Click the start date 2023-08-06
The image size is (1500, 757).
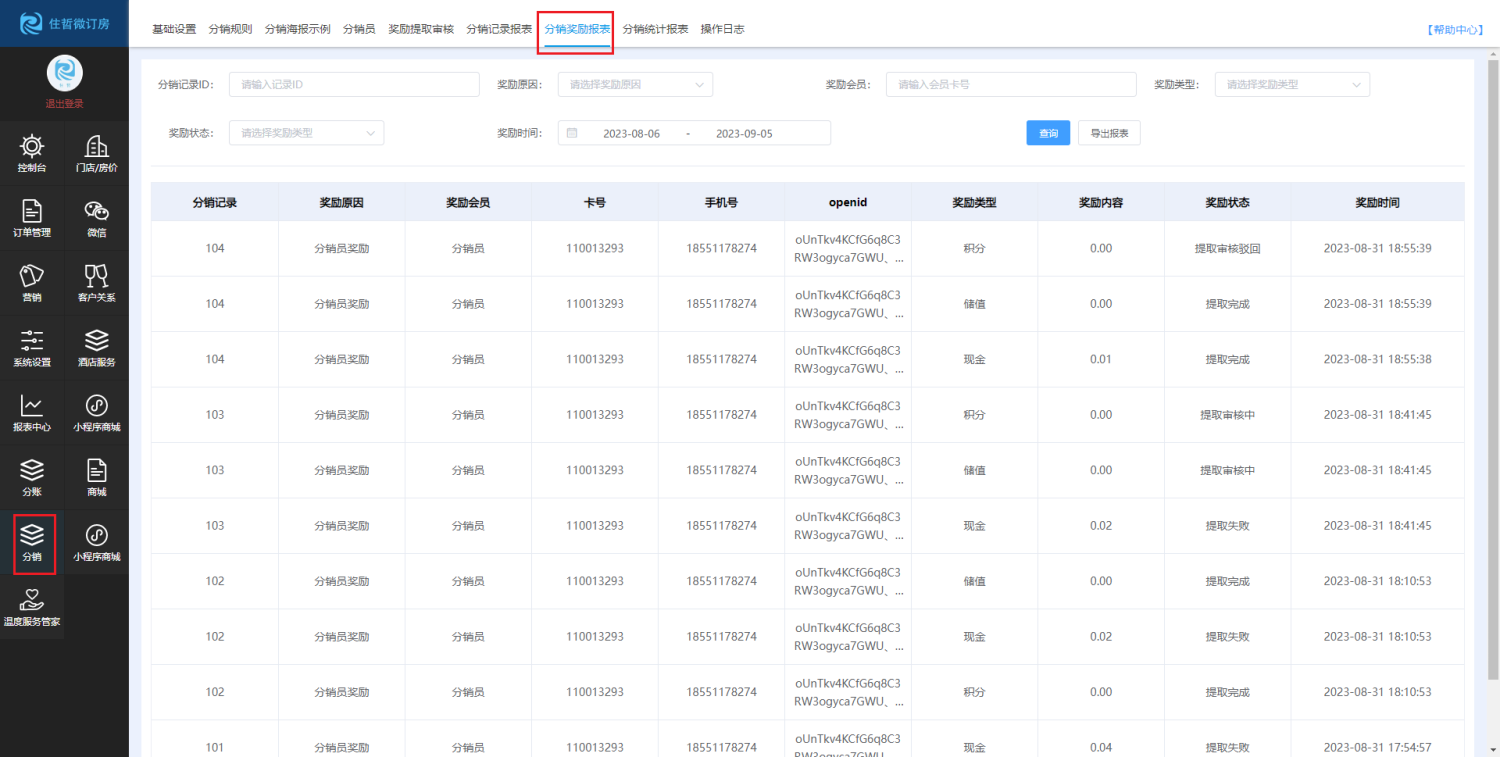point(631,133)
